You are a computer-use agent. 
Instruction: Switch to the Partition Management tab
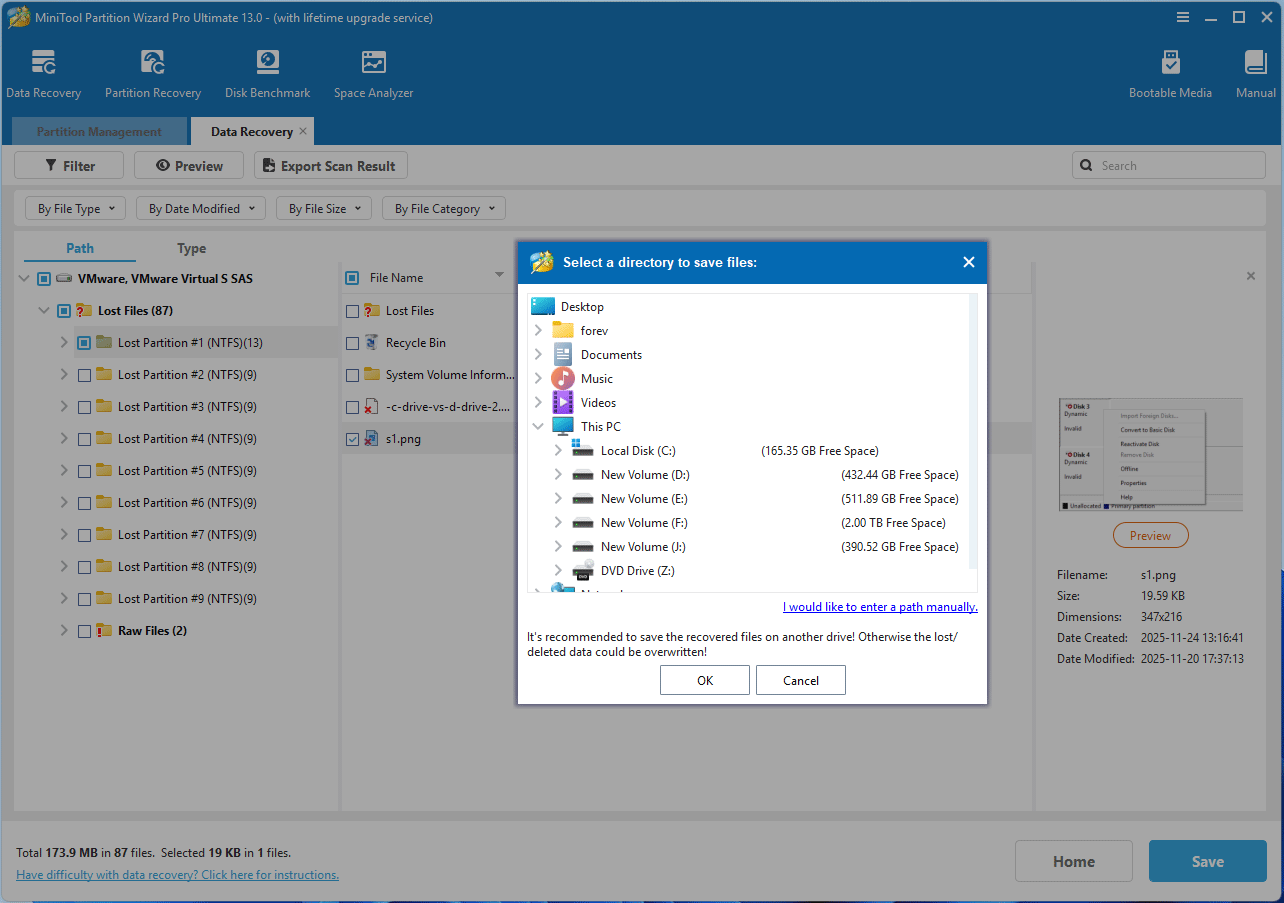click(x=98, y=131)
